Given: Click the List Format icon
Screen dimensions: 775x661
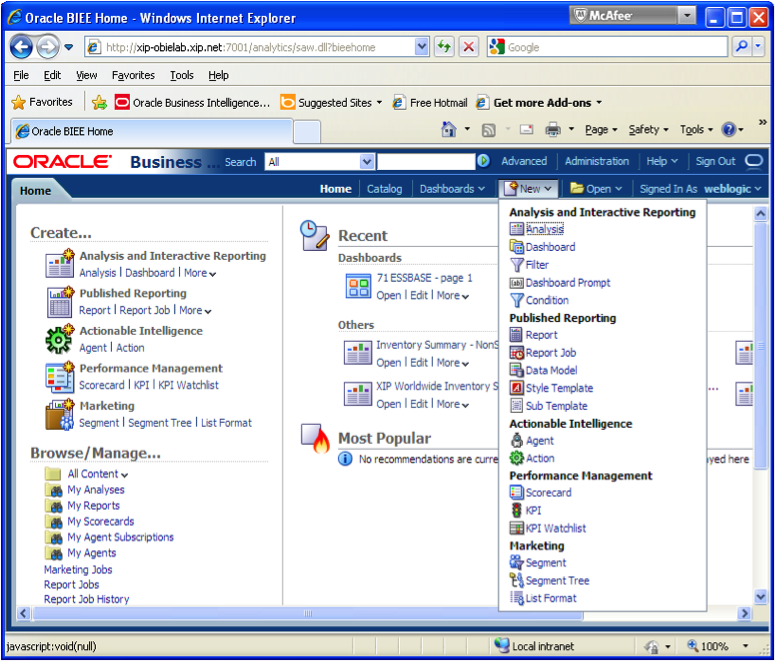Looking at the screenshot, I should [x=517, y=598].
